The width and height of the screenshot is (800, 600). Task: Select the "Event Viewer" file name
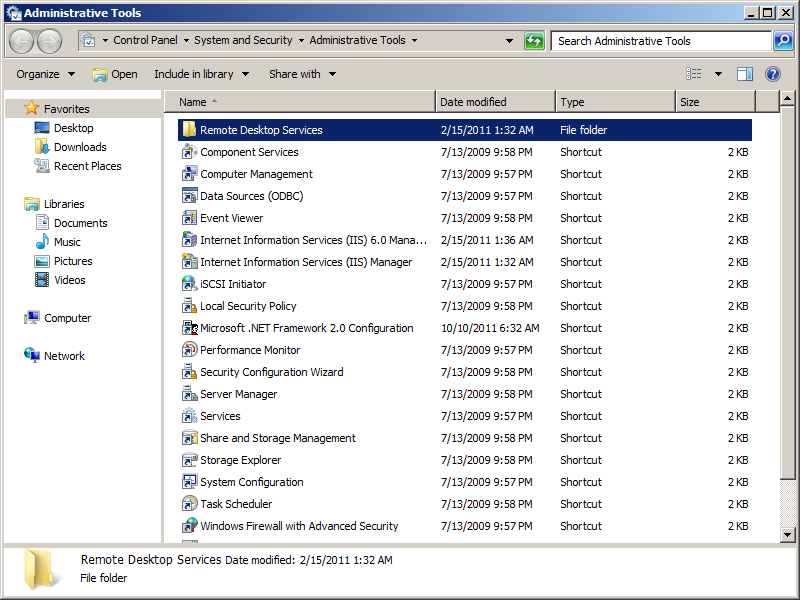[x=231, y=218]
